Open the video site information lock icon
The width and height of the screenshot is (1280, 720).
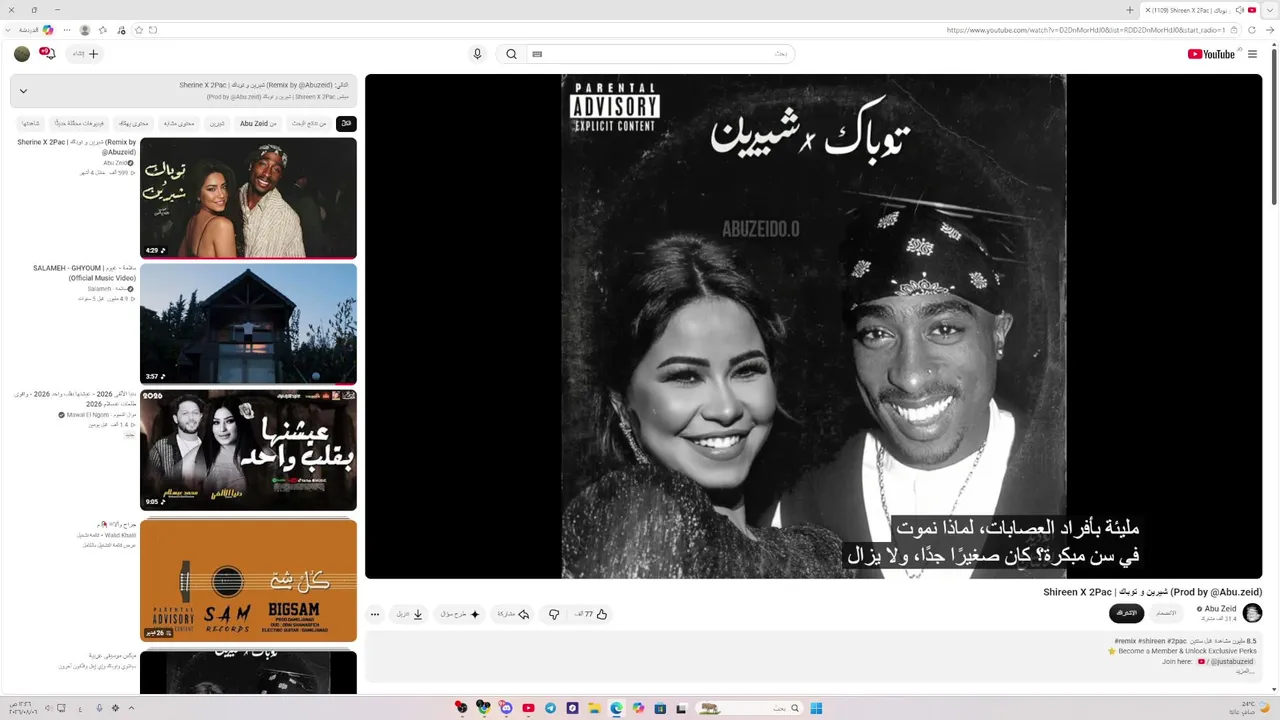point(1235,30)
